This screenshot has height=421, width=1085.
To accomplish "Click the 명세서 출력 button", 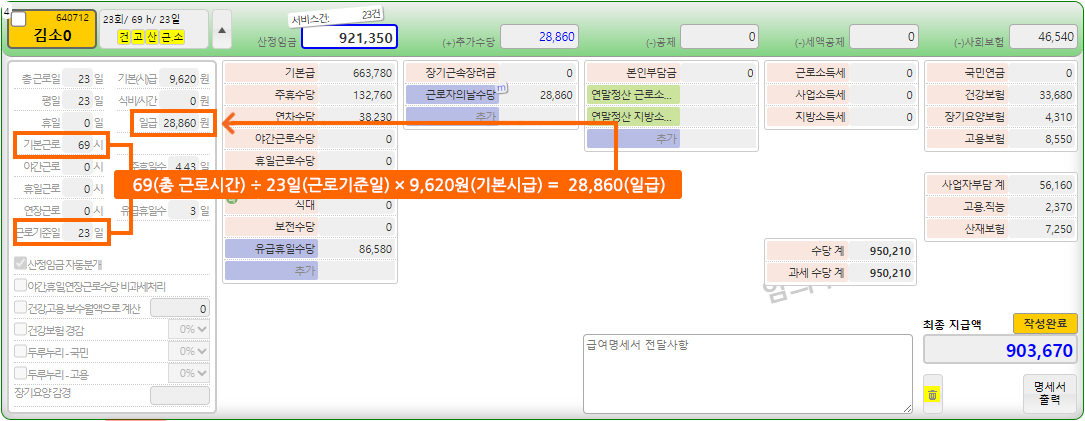I will click(x=1050, y=394).
